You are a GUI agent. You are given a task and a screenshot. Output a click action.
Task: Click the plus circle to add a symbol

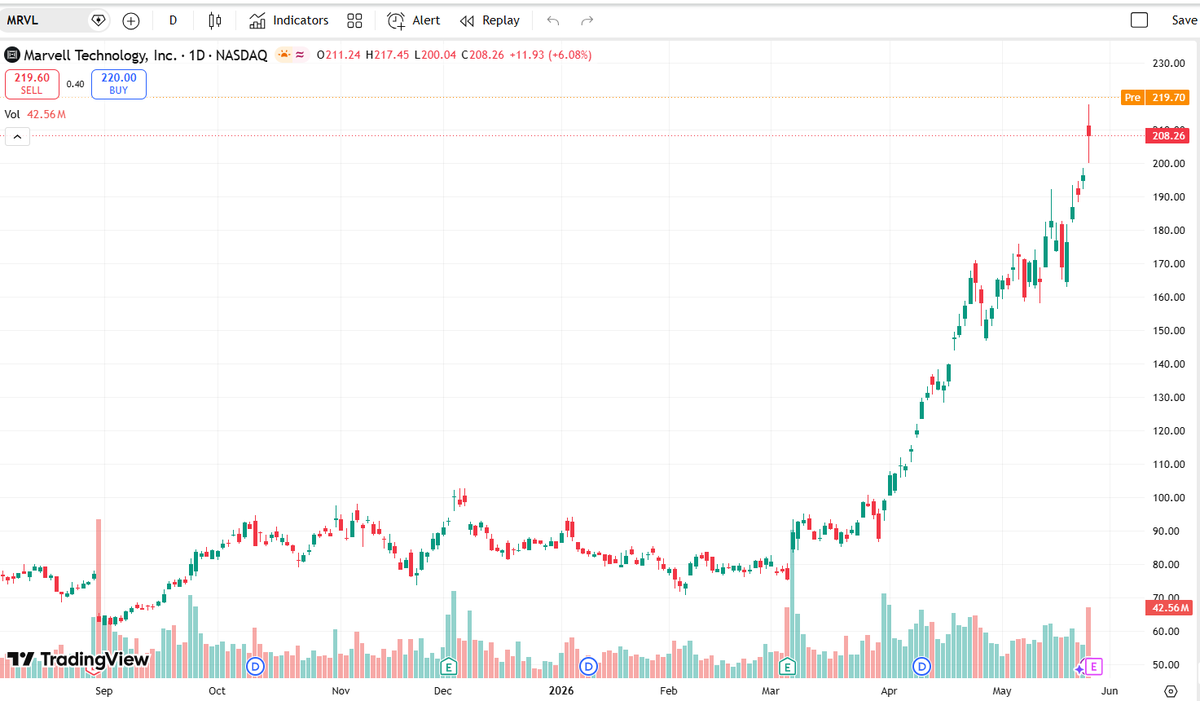coord(131,20)
